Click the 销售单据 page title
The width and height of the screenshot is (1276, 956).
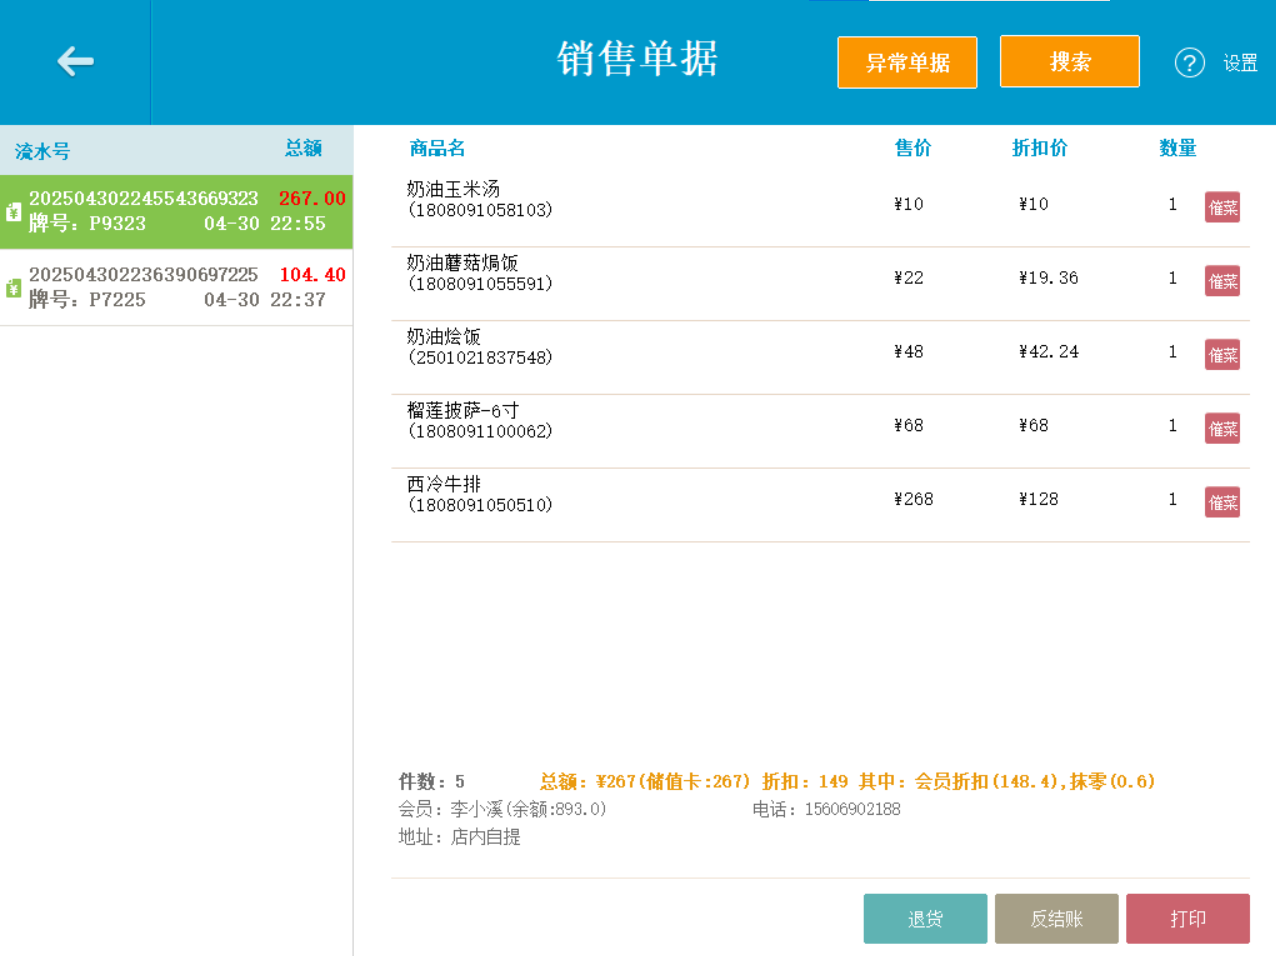[638, 59]
